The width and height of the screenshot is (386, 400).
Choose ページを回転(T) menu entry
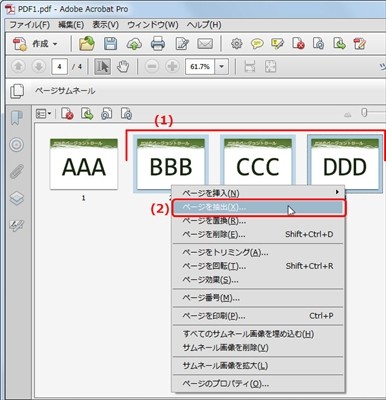click(x=259, y=266)
